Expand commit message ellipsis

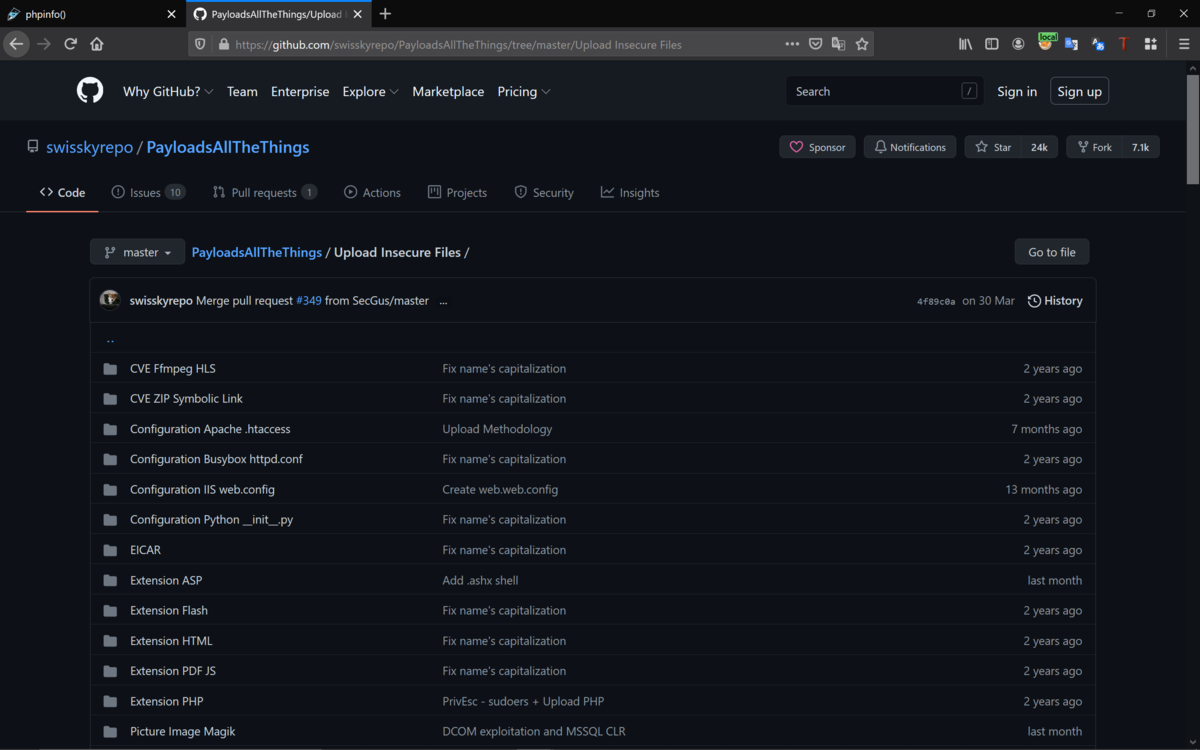pyautogui.click(x=443, y=301)
